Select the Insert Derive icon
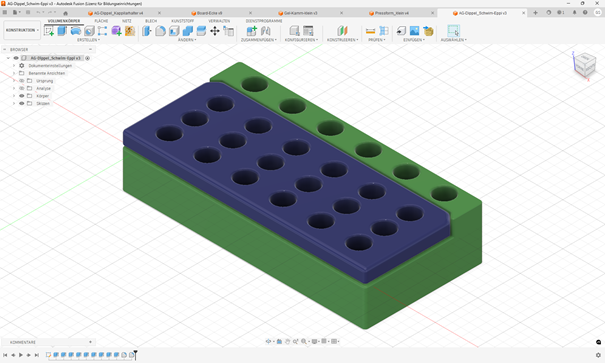 401,31
